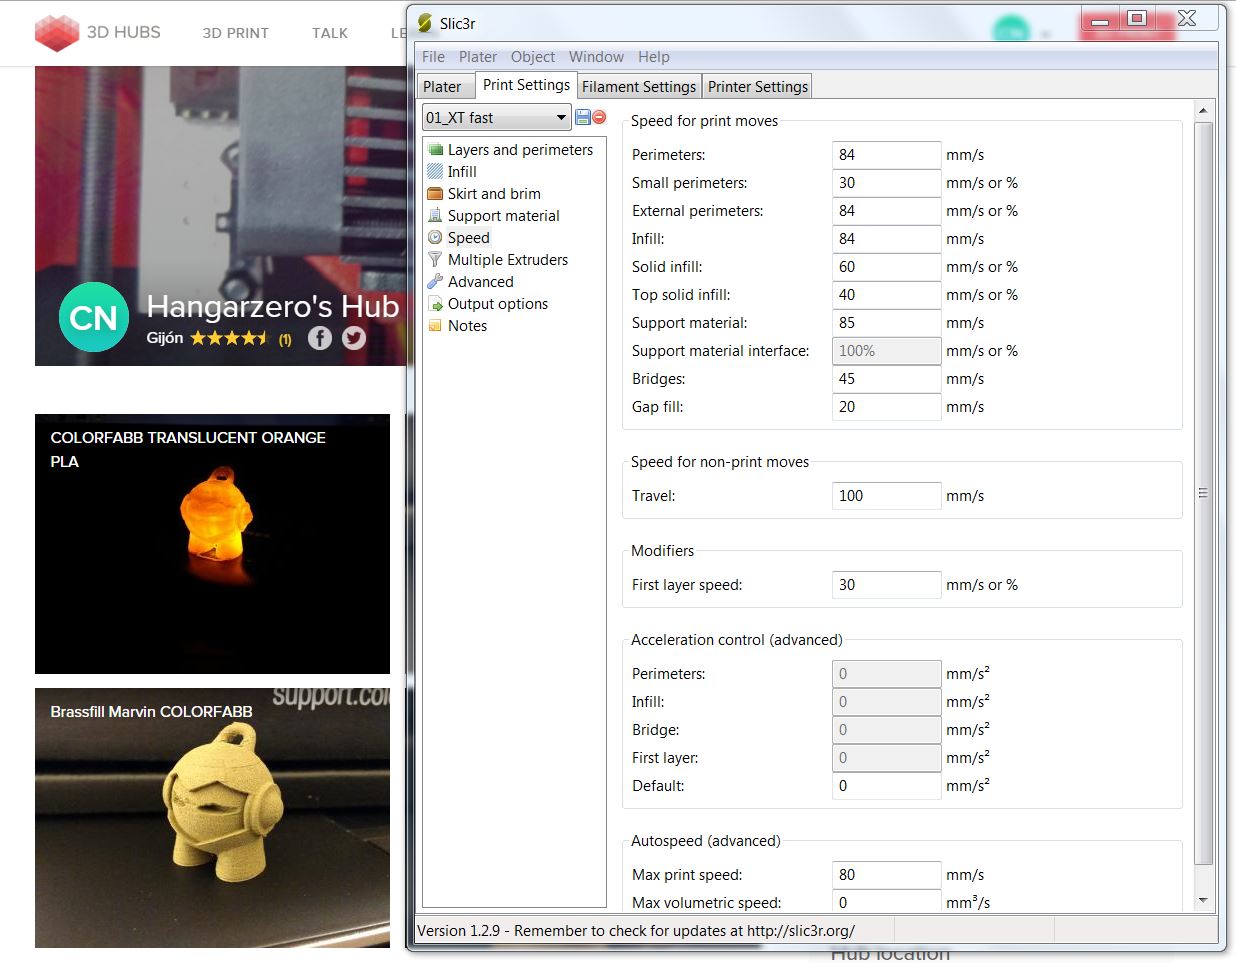1236x963 pixels.
Task: Open the File menu
Action: point(433,57)
